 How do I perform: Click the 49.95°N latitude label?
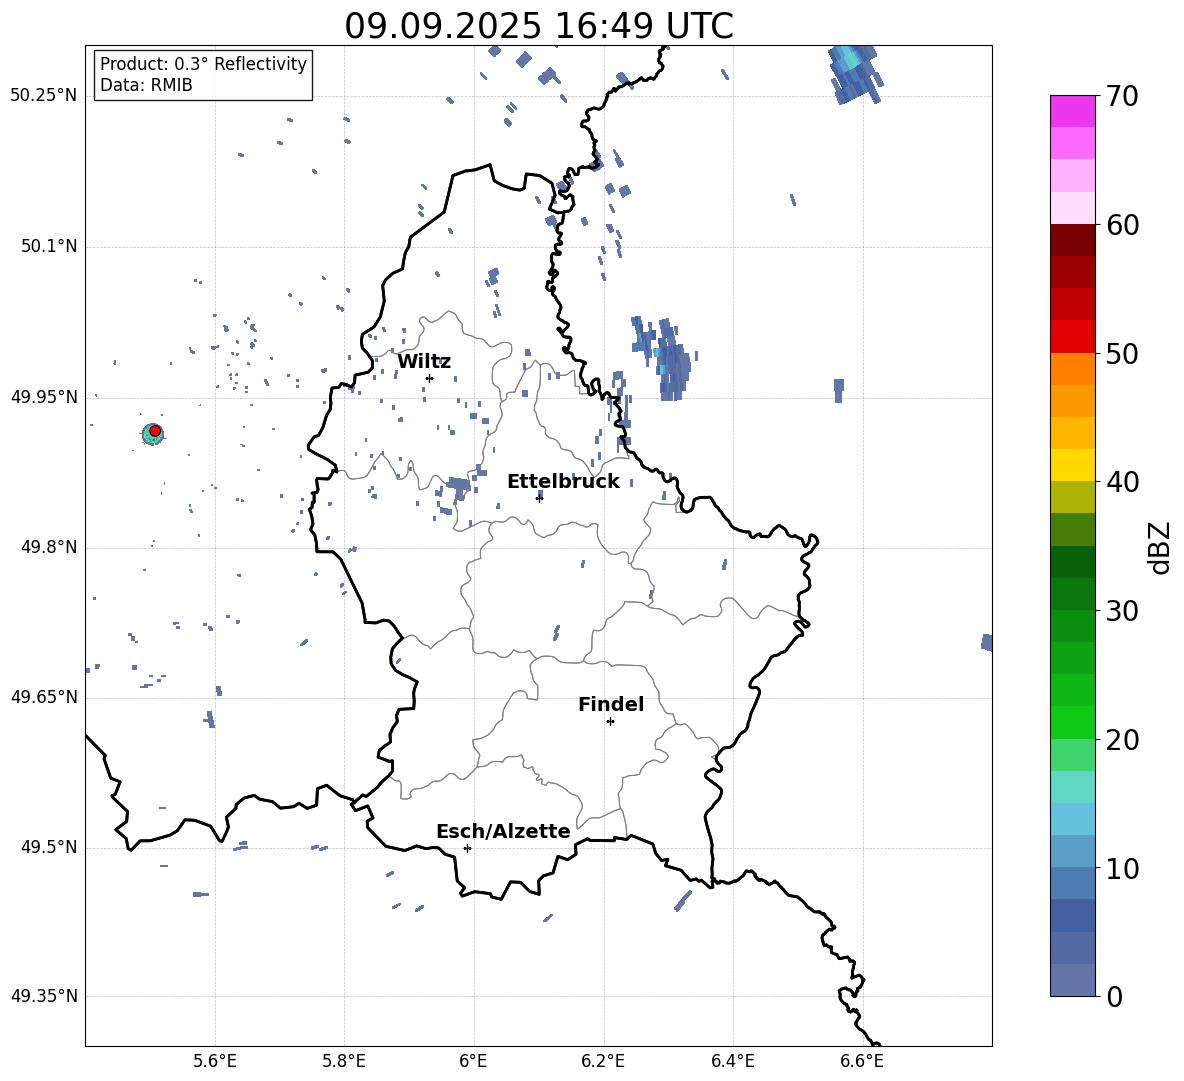[44, 397]
